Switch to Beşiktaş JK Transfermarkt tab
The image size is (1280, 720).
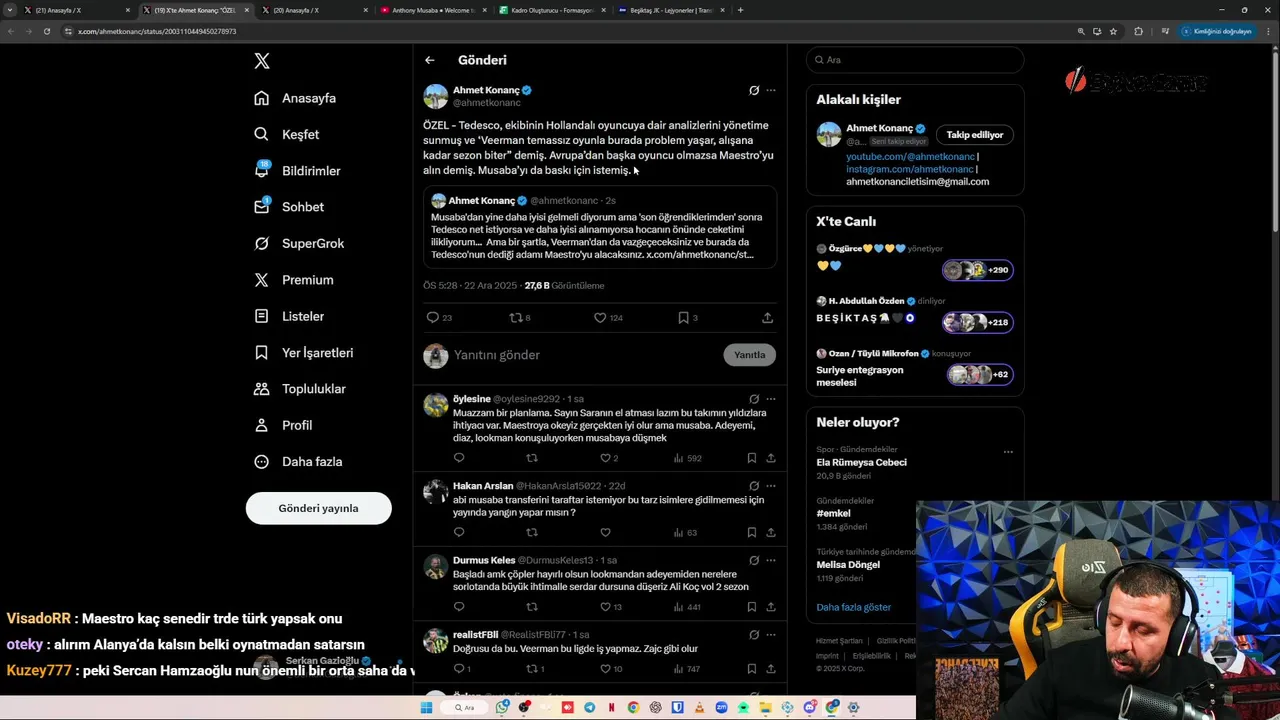pos(672,10)
